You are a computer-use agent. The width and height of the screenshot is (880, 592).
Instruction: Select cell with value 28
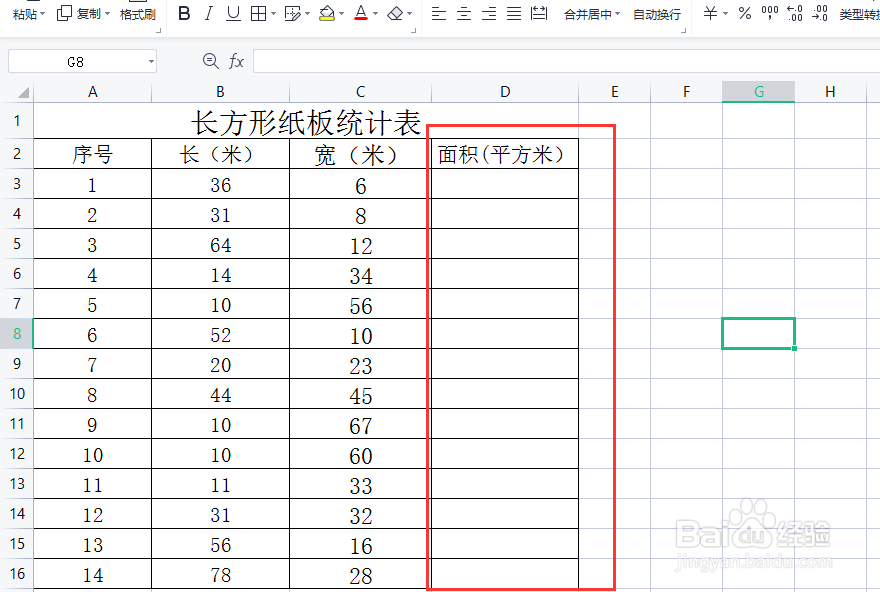pos(360,574)
